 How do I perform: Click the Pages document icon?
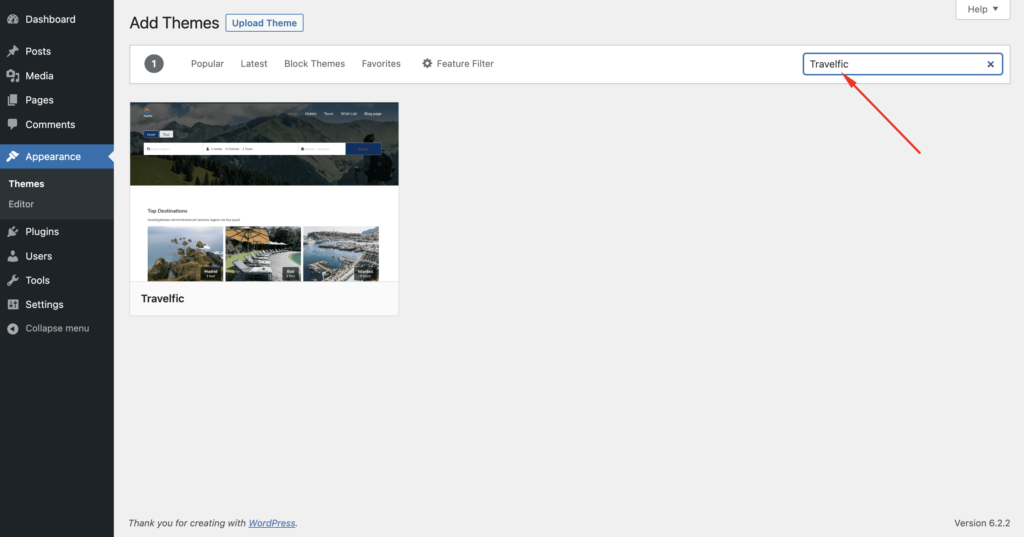(12, 100)
